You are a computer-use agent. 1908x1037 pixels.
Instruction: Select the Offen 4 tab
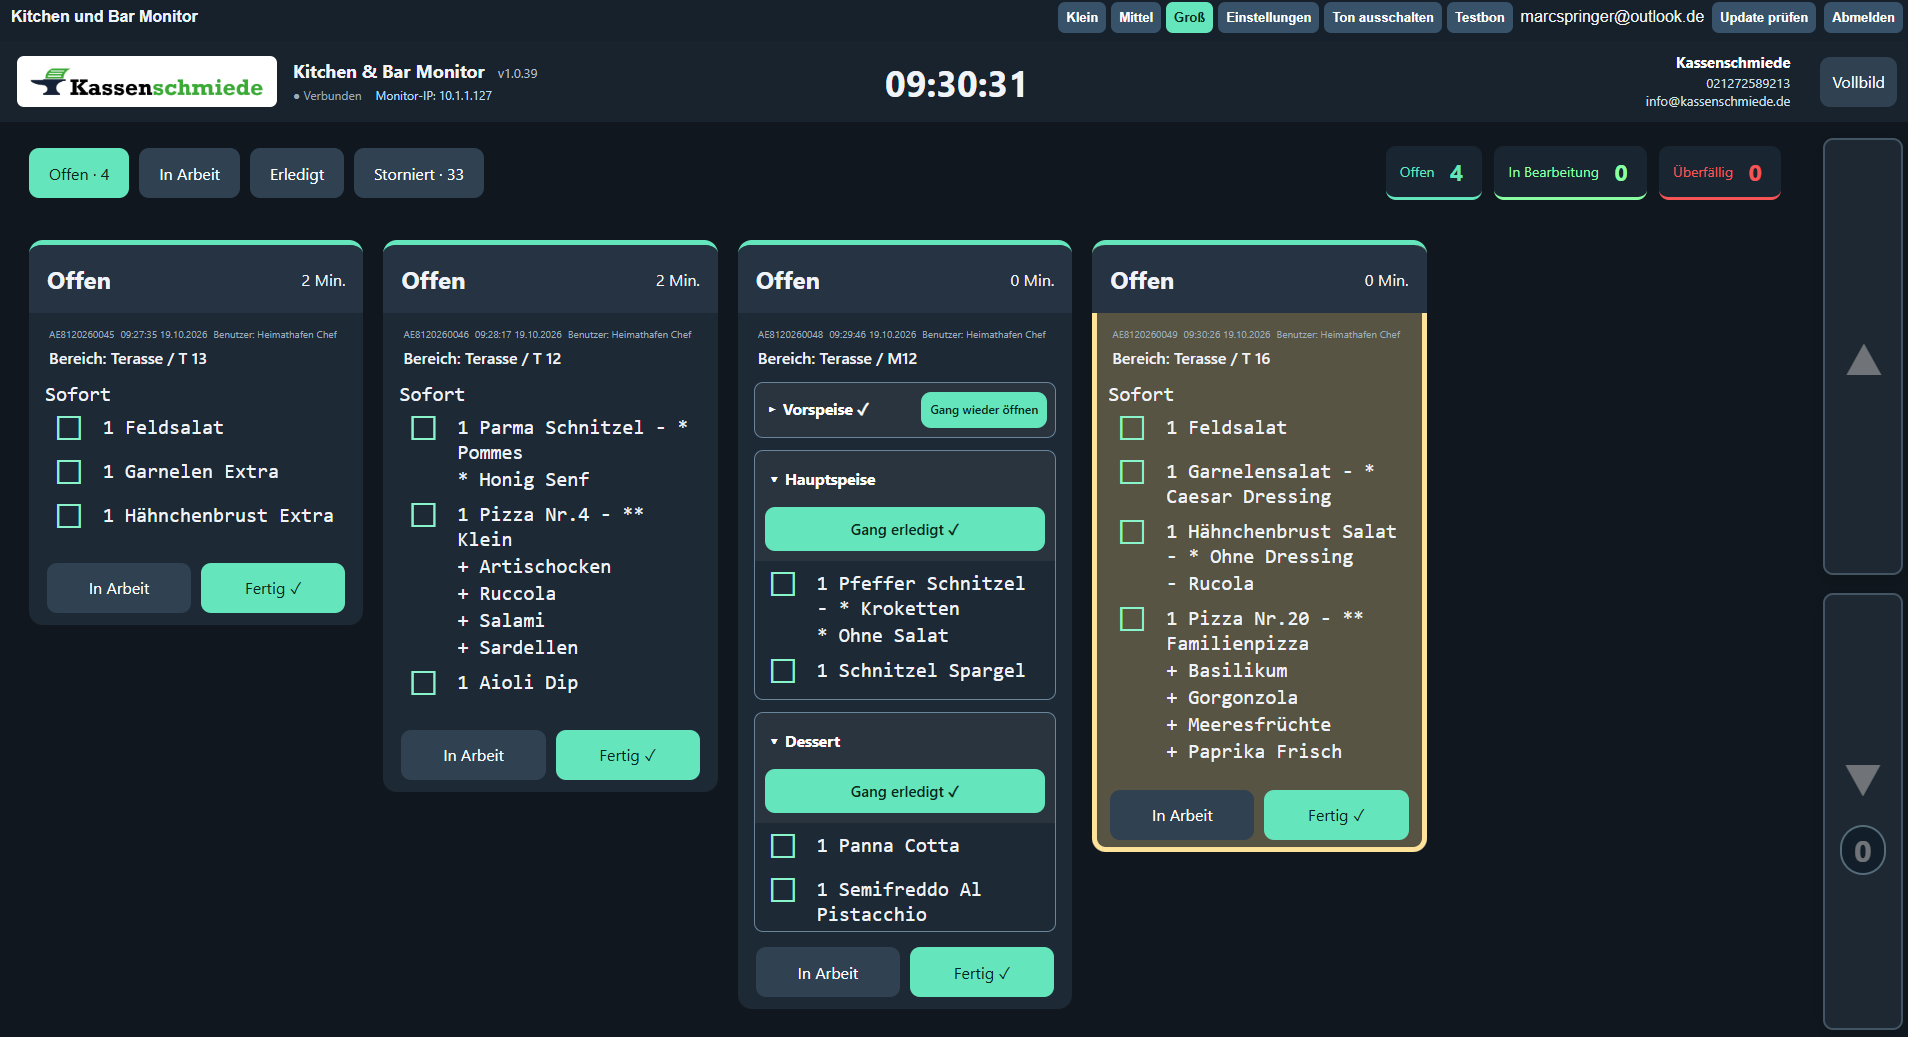(79, 174)
